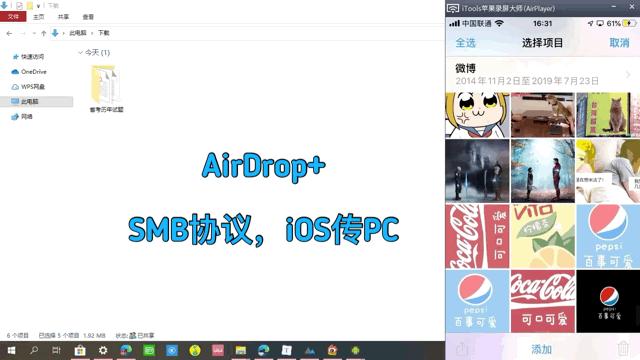The height and width of the screenshot is (360, 640).
Task: Tap 添加 in the phone bottom bar
Action: point(542,349)
